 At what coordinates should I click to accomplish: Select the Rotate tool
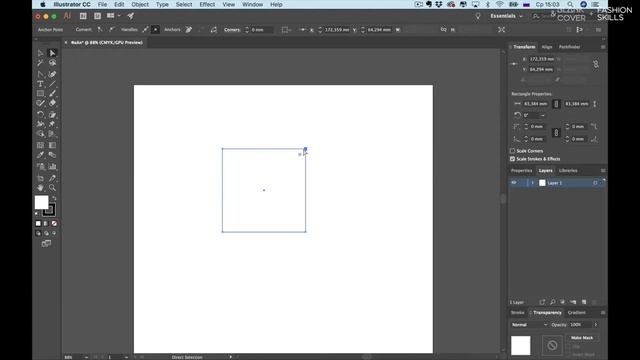tap(40, 114)
